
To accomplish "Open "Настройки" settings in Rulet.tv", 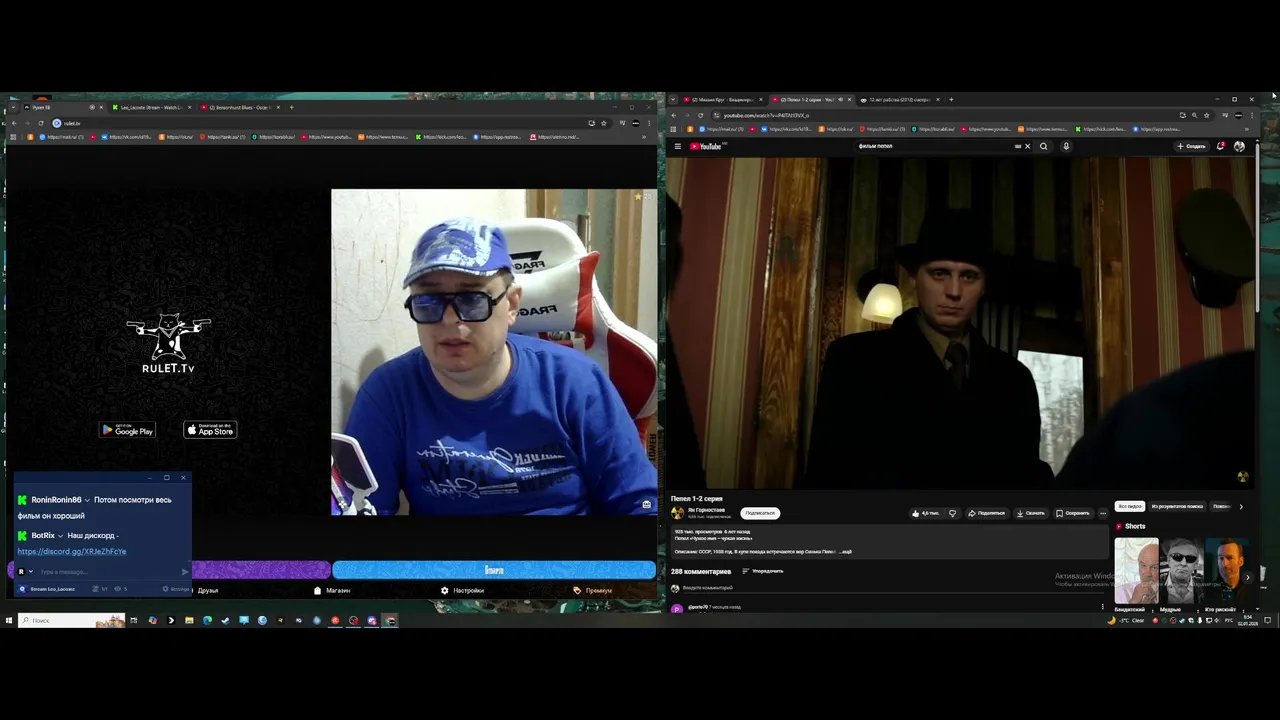I will click(462, 590).
